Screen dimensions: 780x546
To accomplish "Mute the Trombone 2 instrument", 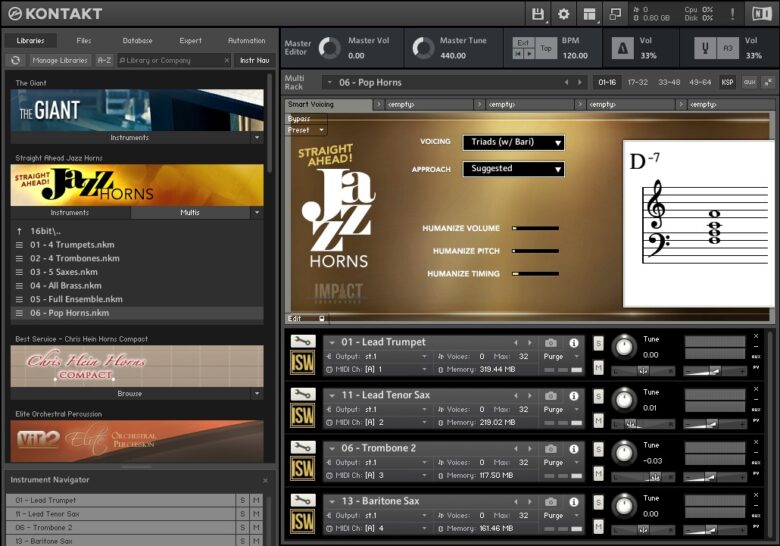I will [598, 474].
